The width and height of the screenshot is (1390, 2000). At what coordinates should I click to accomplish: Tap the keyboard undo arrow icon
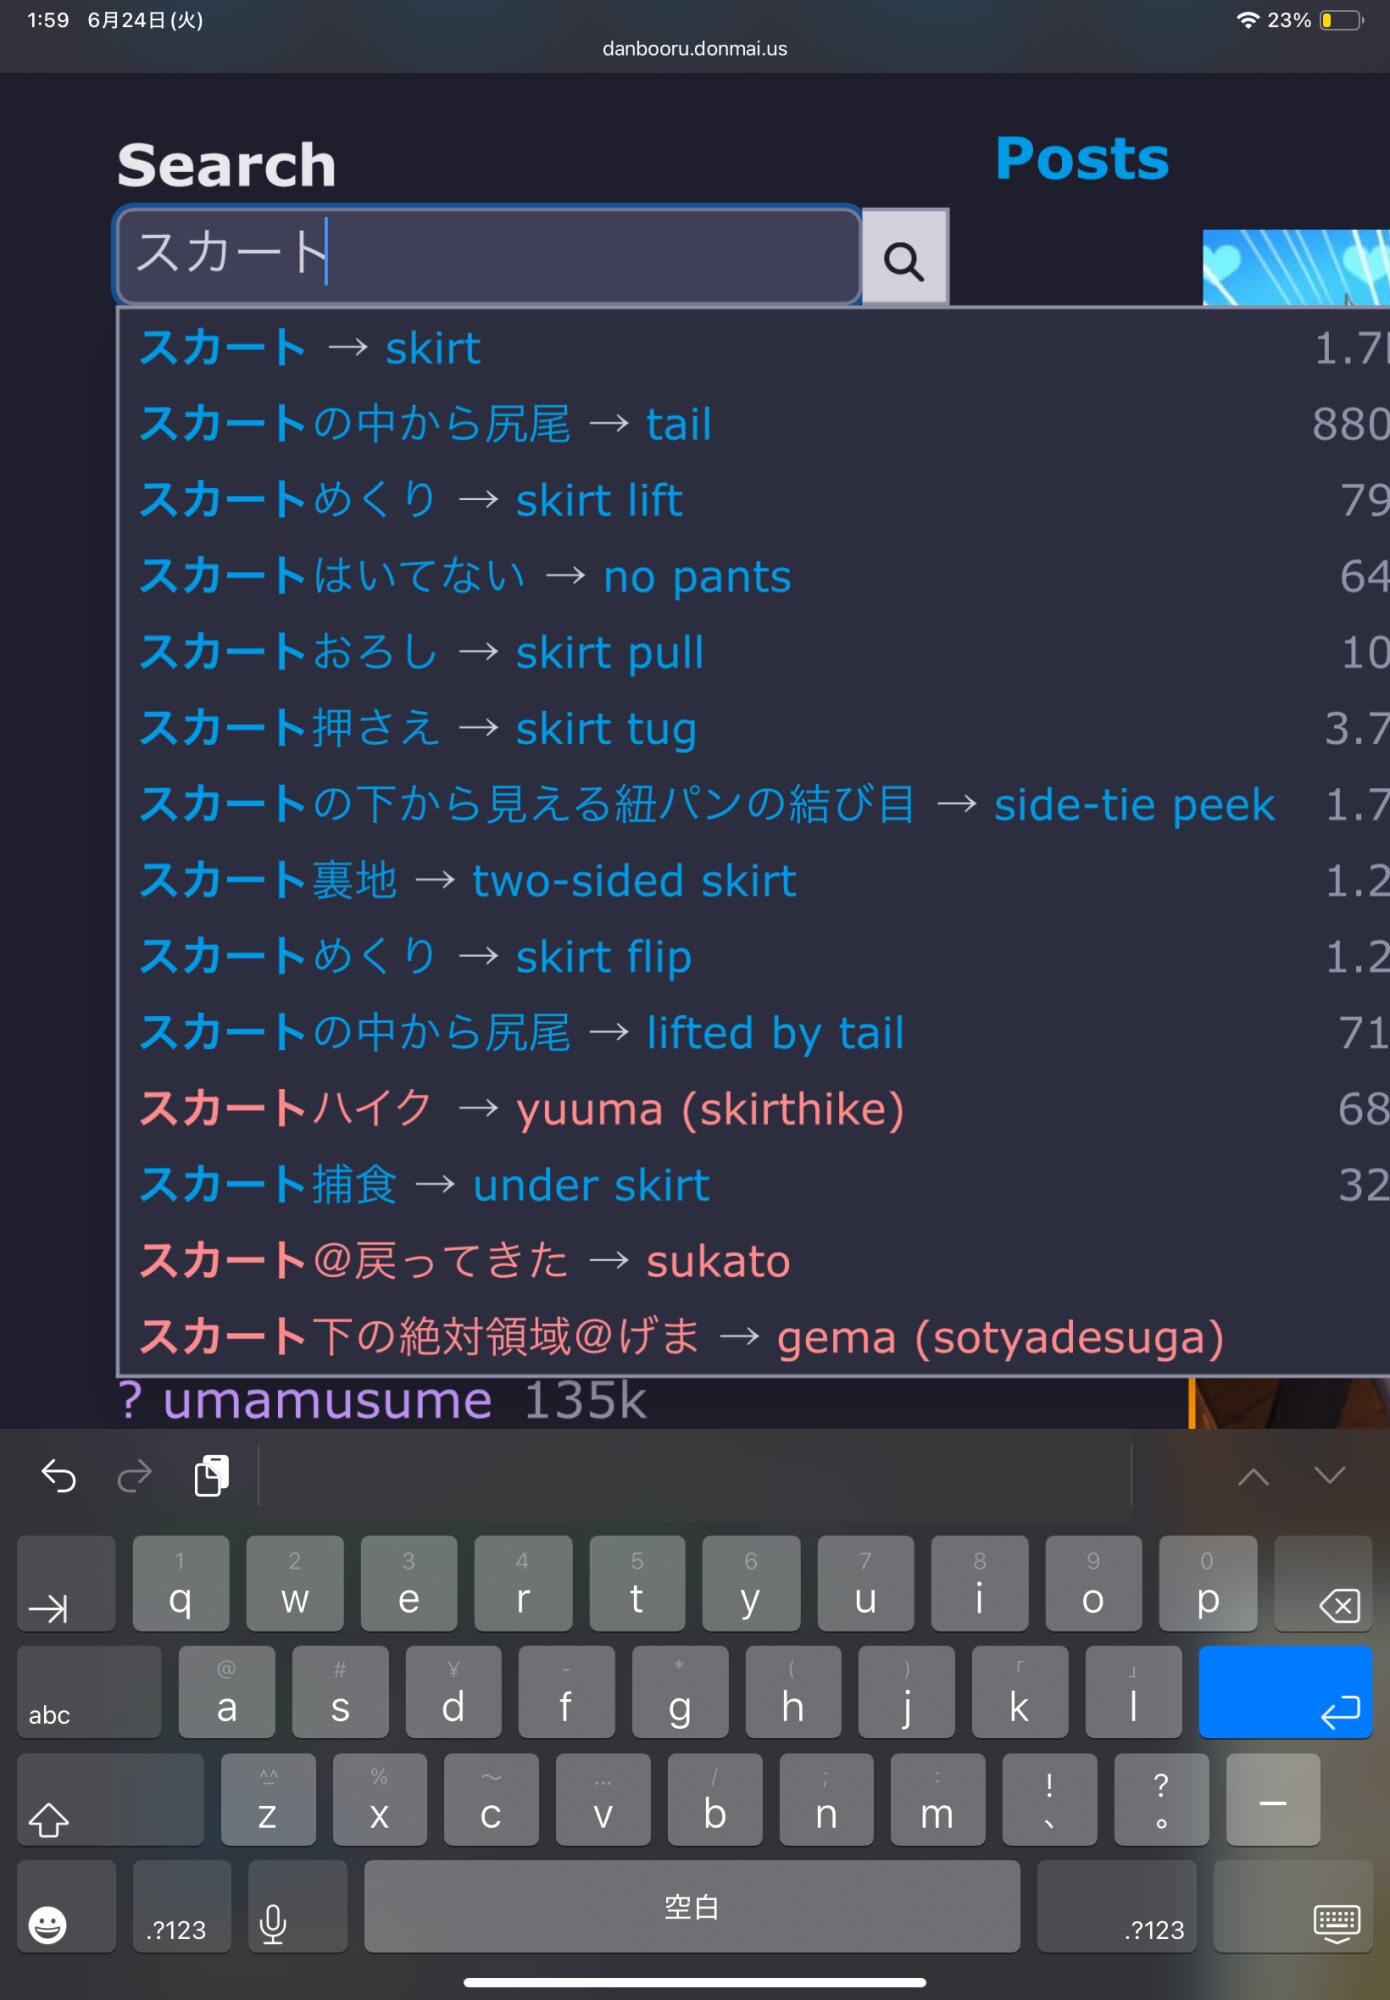[x=59, y=1476]
